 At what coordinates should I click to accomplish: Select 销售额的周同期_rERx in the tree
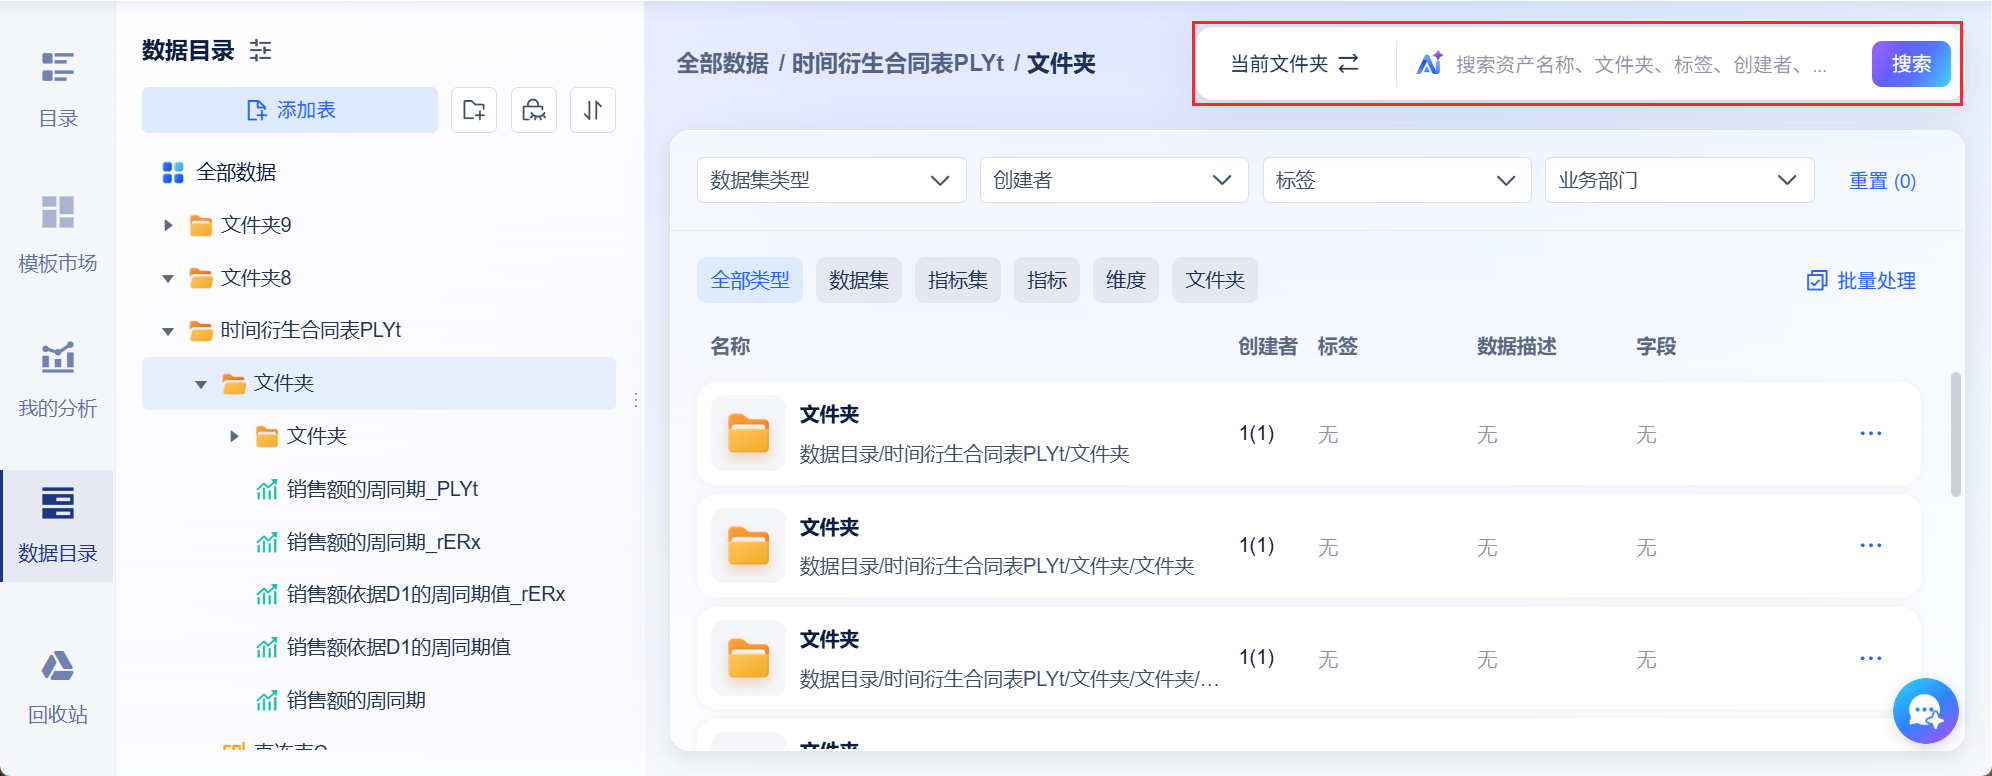[384, 542]
